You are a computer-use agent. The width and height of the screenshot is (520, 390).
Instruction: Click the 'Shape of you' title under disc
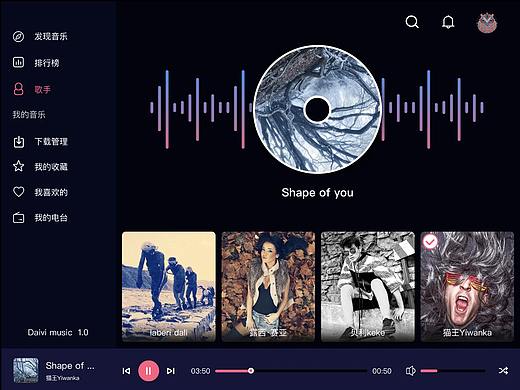point(317,193)
